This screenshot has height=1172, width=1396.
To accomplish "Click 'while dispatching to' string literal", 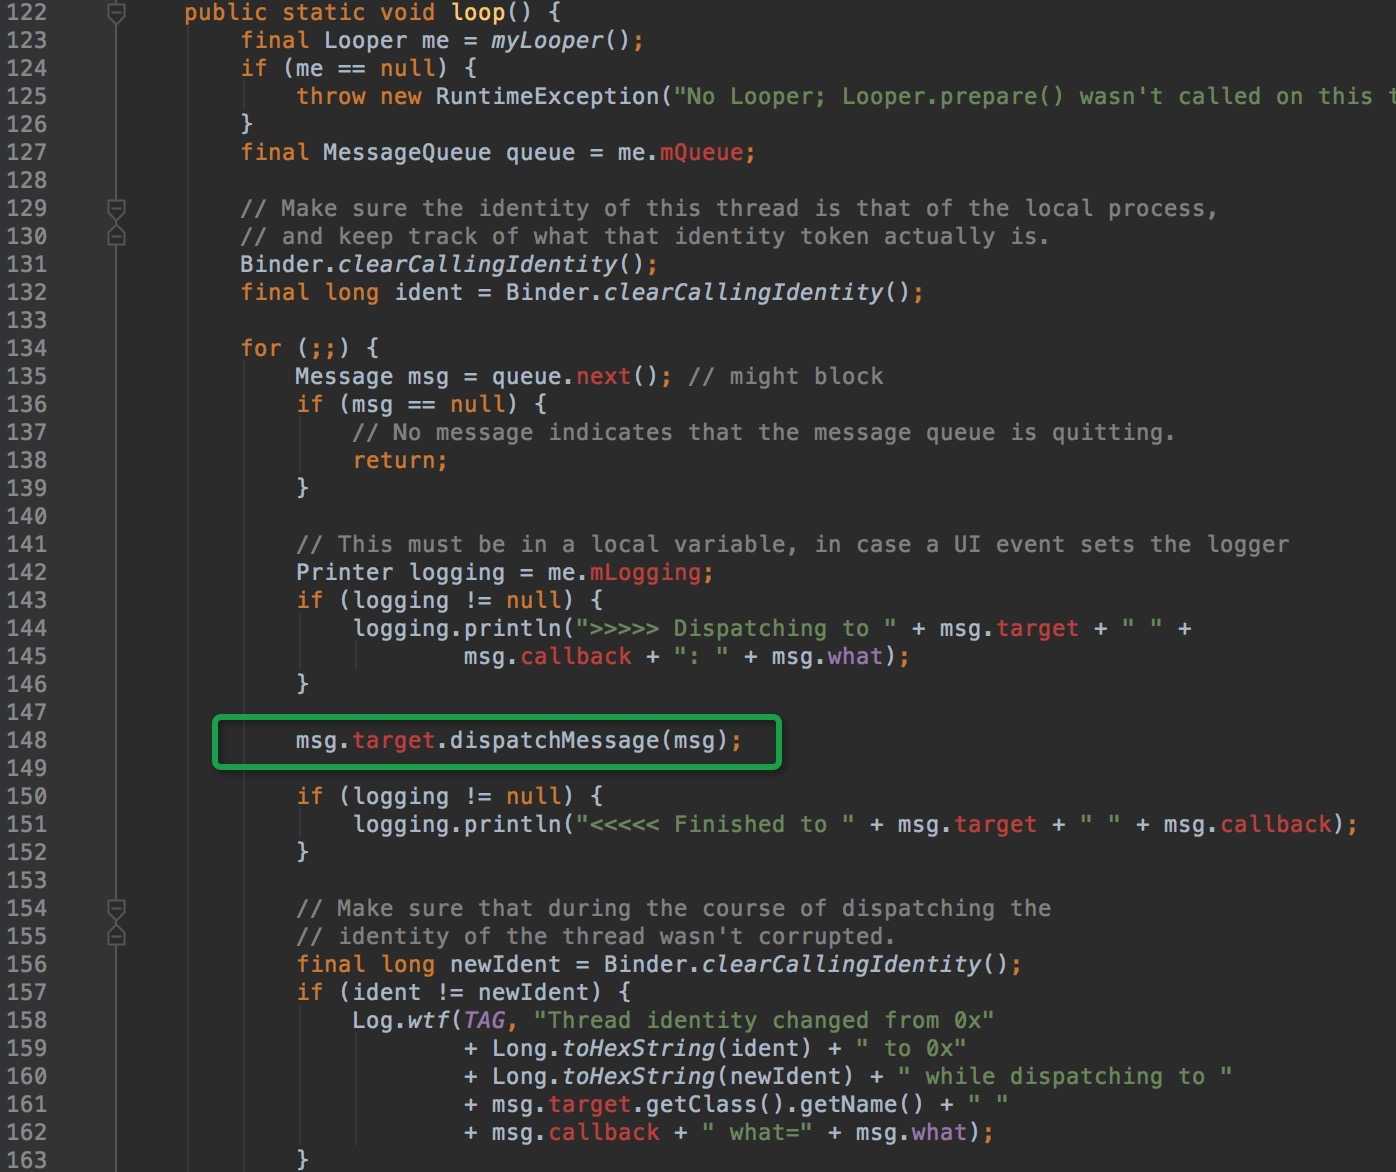I will (1065, 1077).
